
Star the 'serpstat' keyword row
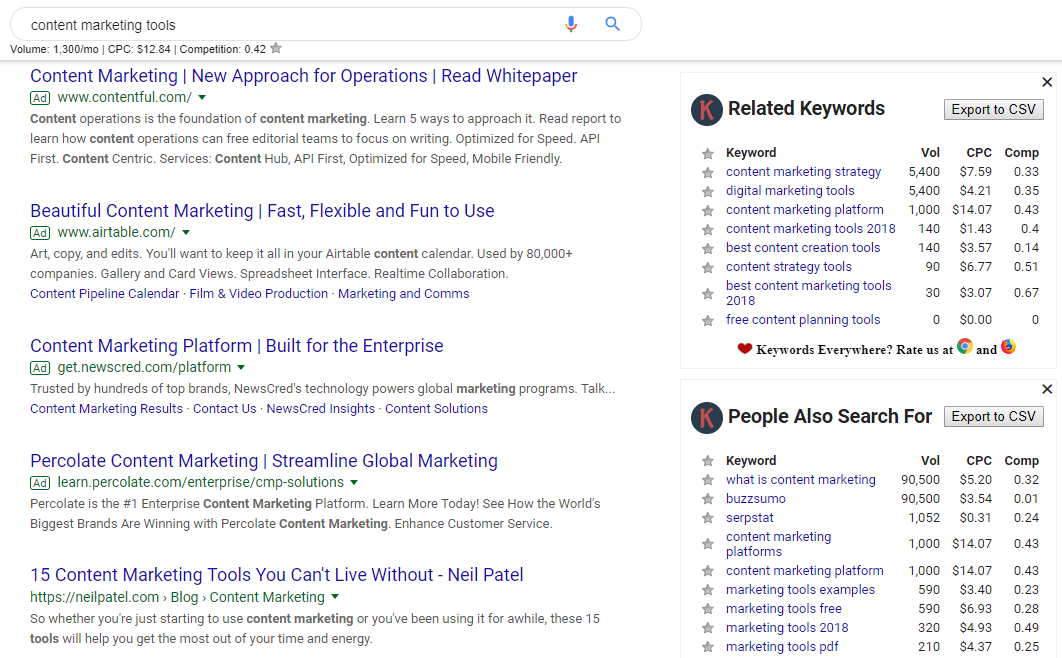pyautogui.click(x=708, y=518)
